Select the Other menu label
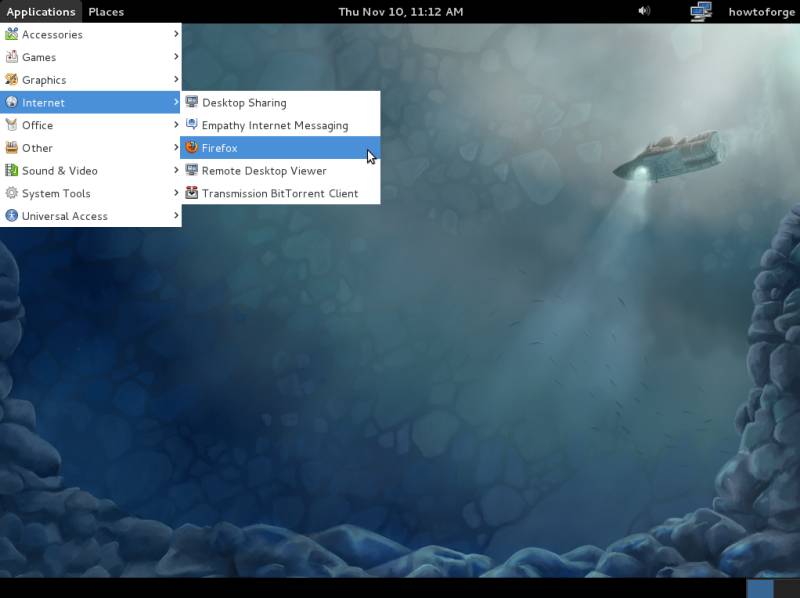 tap(37, 148)
